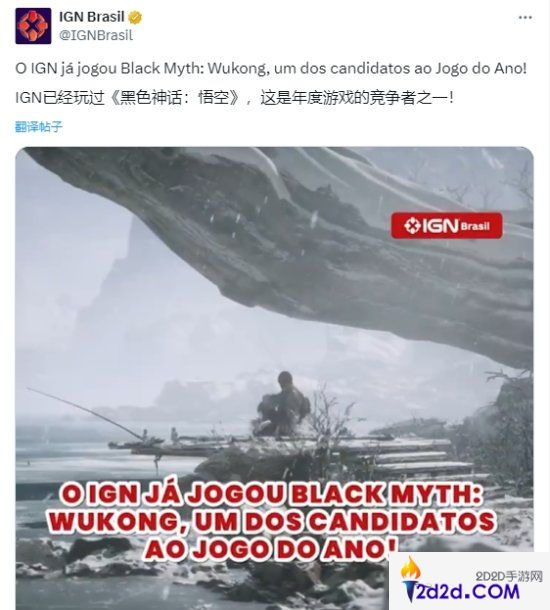Play the Black Myth Wukong video

(274, 378)
